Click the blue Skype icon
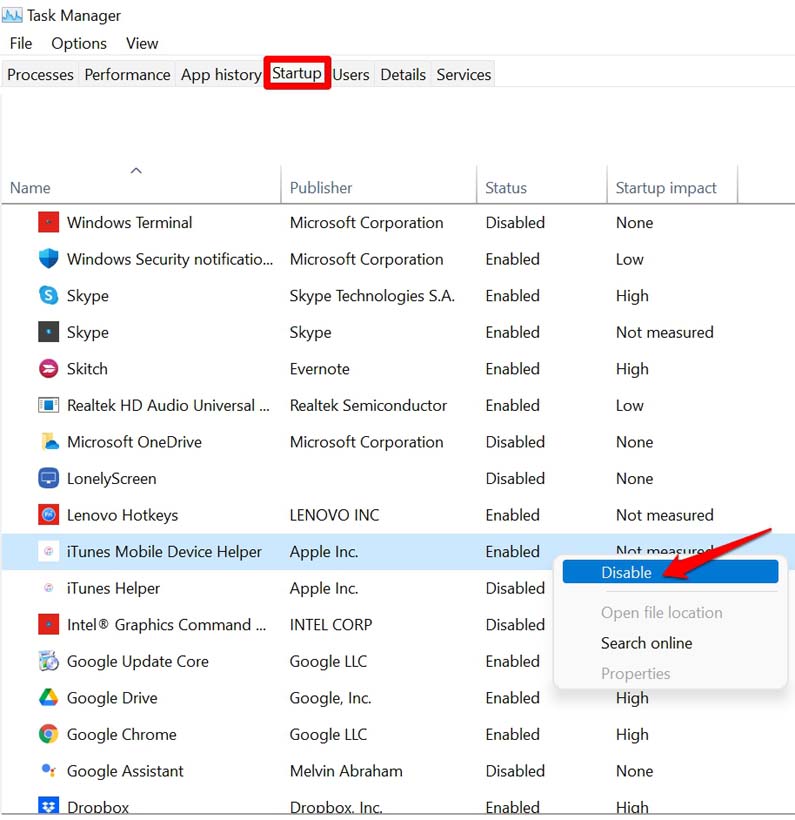The image size is (795, 820). [x=48, y=295]
